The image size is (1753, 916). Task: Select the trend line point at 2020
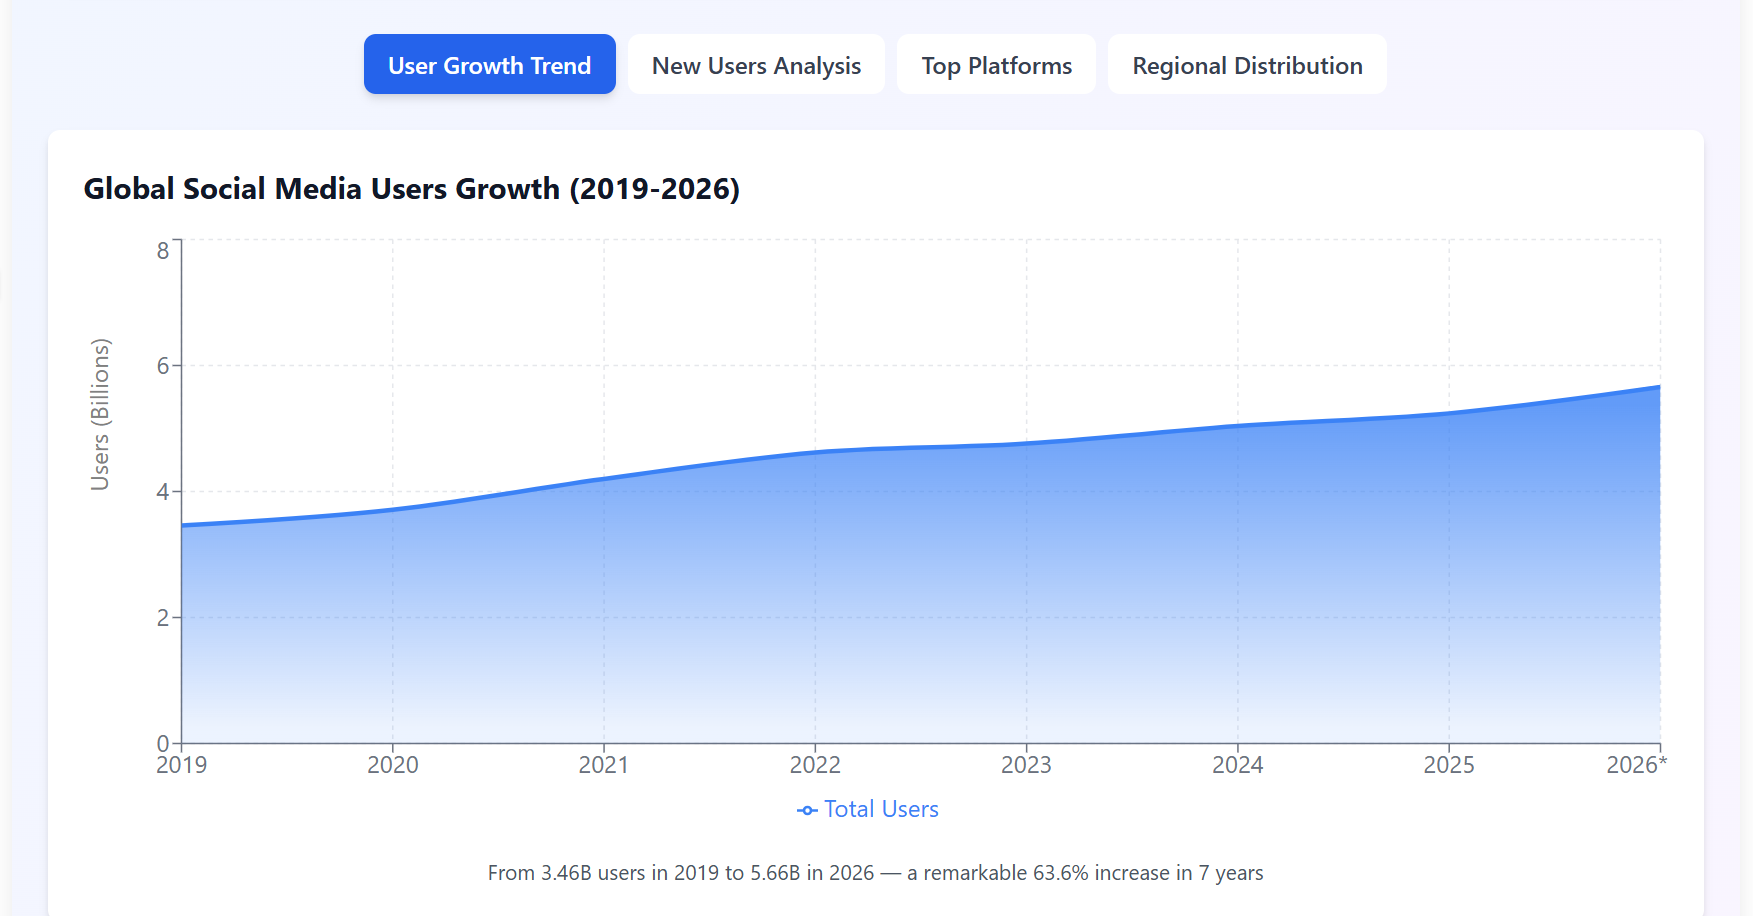[x=393, y=510]
